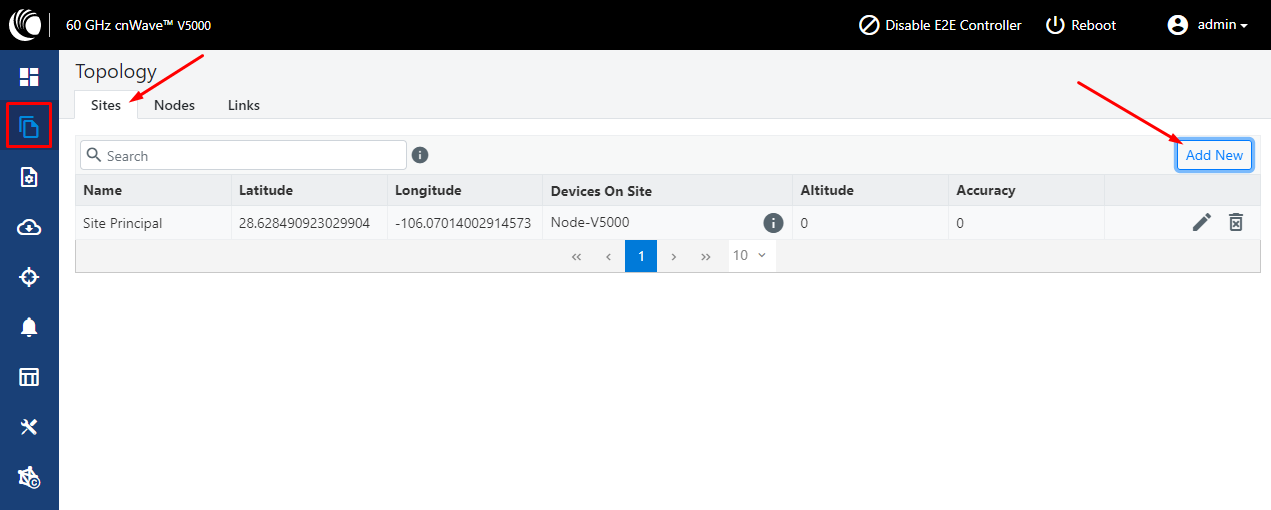Screen dimensions: 1271x510
Task: Select the Topology sidebar icon
Action: coord(29,127)
